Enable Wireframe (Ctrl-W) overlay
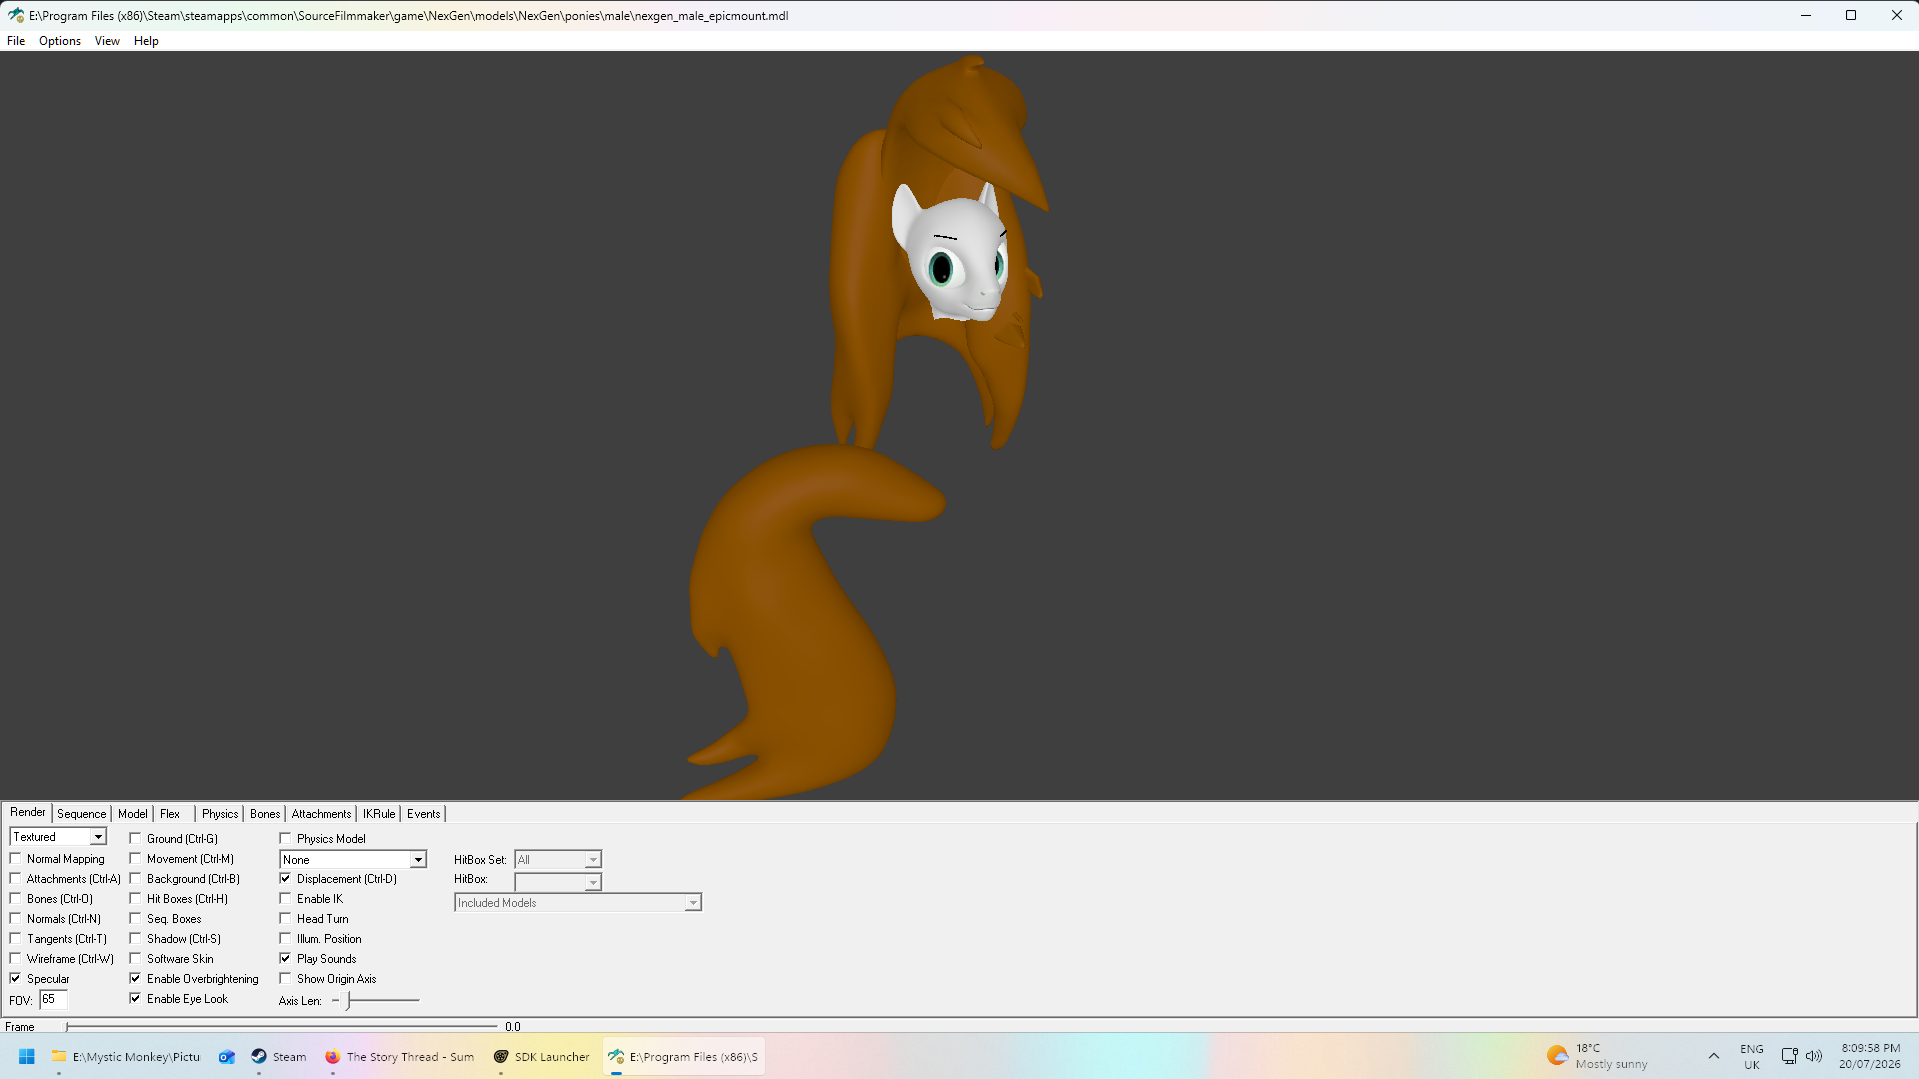Image resolution: width=1919 pixels, height=1079 pixels. (x=16, y=959)
